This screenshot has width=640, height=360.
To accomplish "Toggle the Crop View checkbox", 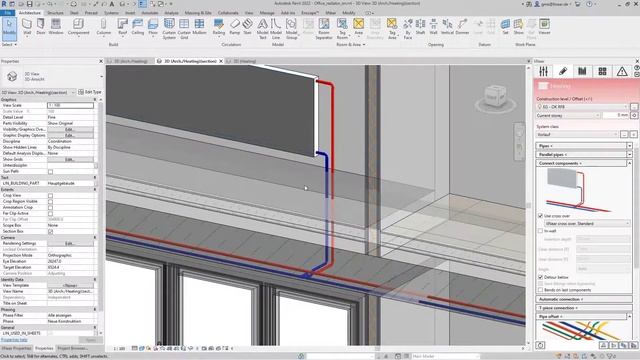I will click(50, 196).
